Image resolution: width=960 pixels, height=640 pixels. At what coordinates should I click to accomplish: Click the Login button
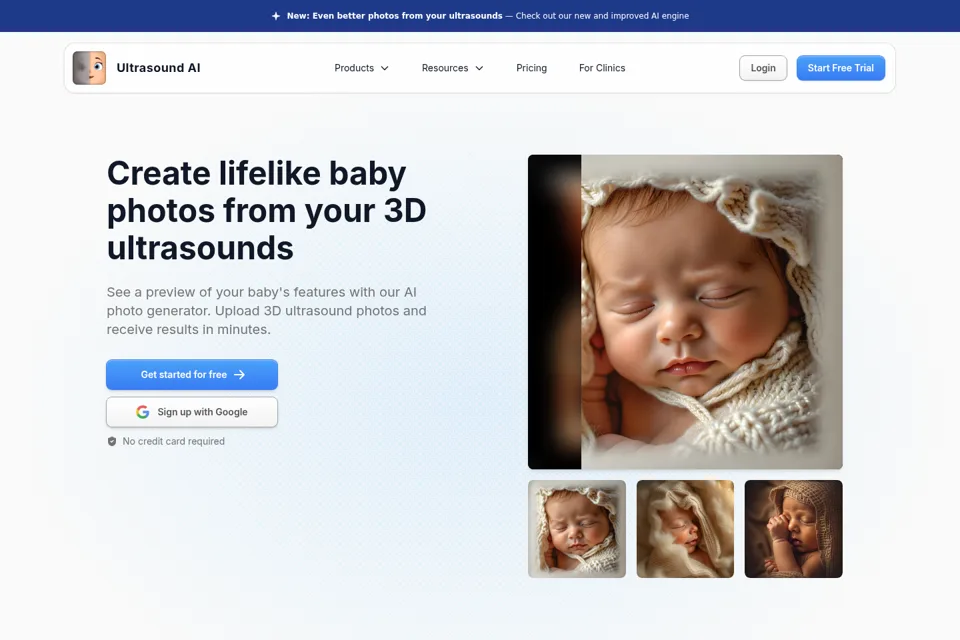click(763, 68)
